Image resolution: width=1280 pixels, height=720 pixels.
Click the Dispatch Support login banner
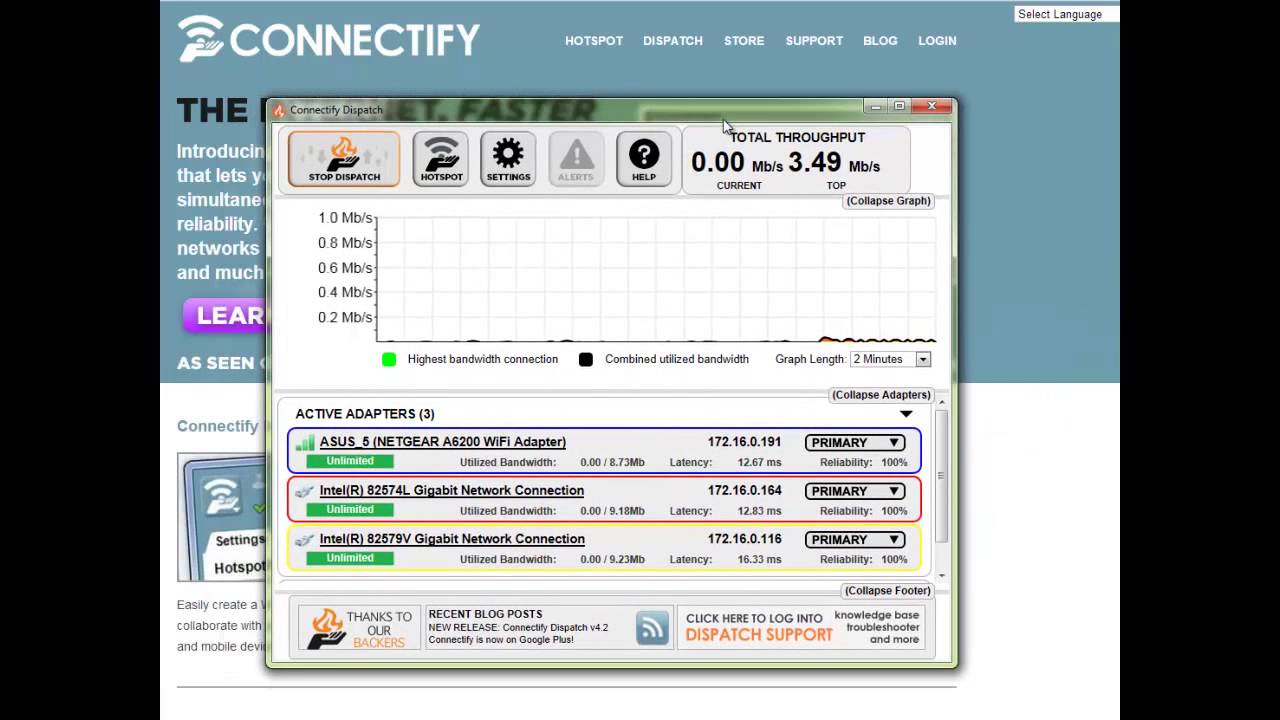[x=801, y=628]
